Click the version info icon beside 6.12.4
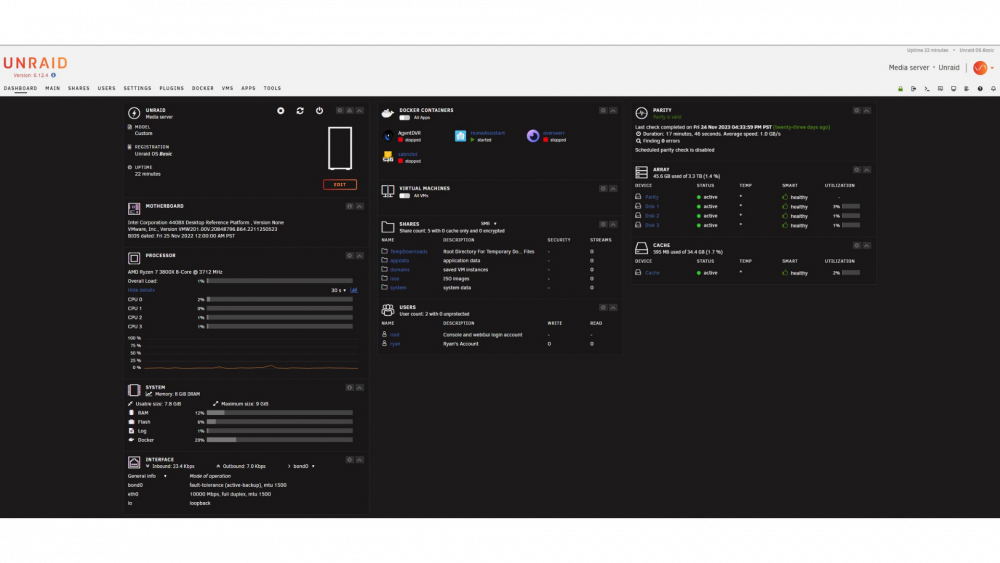Screen dimensions: 1000x563 tap(54, 75)
